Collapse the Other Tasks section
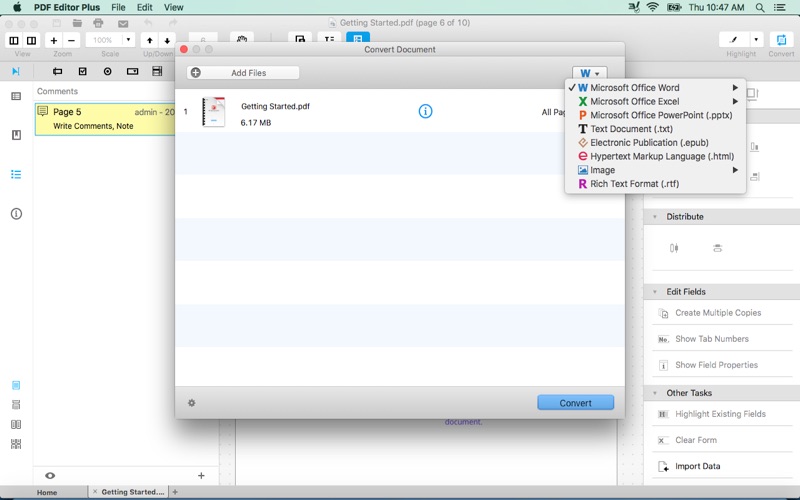800x500 pixels. click(x=655, y=393)
